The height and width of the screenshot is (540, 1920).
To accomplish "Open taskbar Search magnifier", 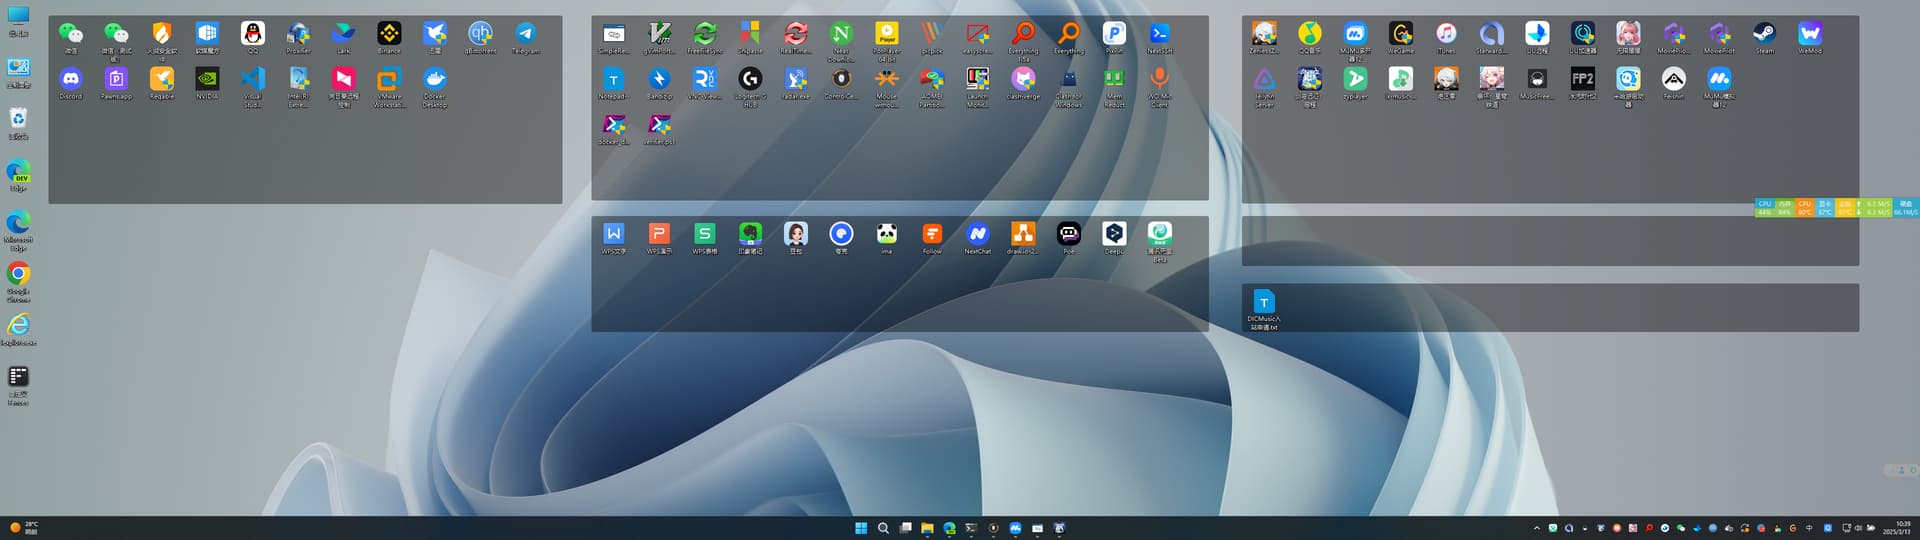I will [x=883, y=528].
